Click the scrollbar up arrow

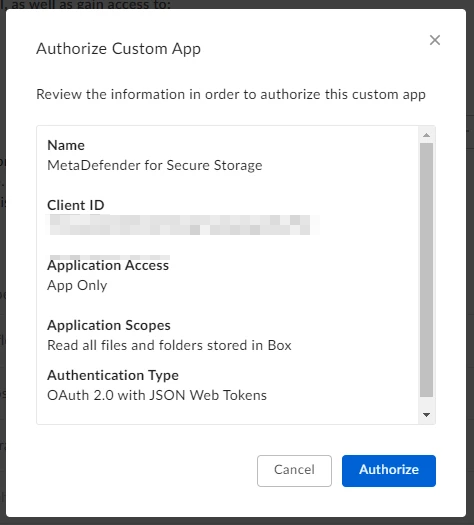pos(426,135)
